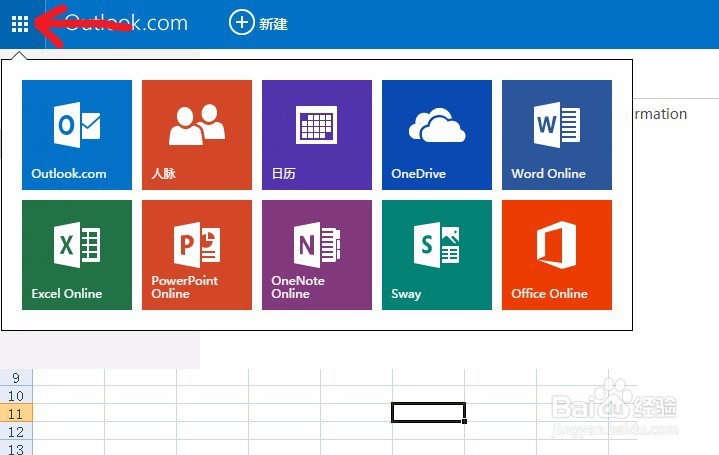
Task: Launch the Word Online tile
Action: 557,135
